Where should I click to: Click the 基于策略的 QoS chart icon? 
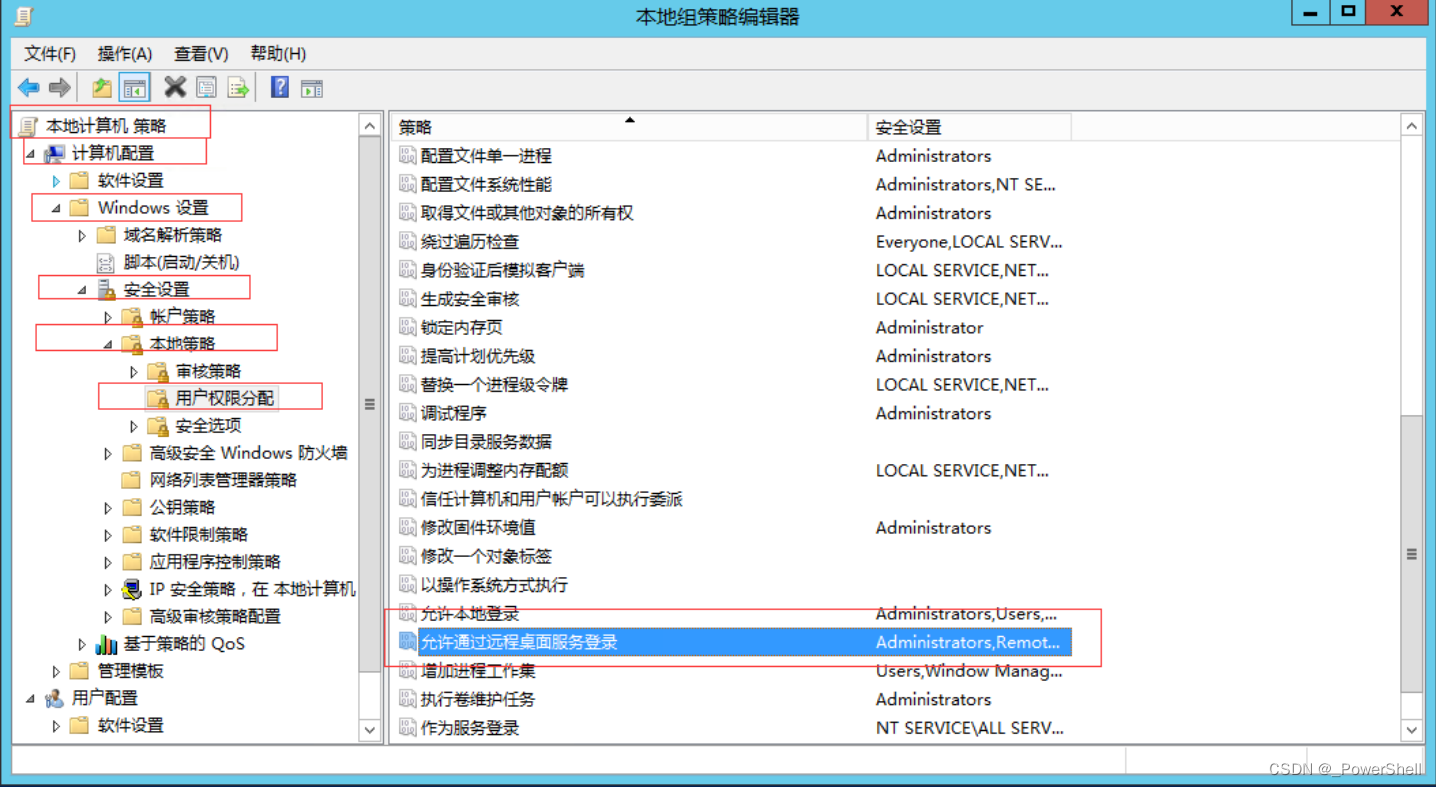106,644
